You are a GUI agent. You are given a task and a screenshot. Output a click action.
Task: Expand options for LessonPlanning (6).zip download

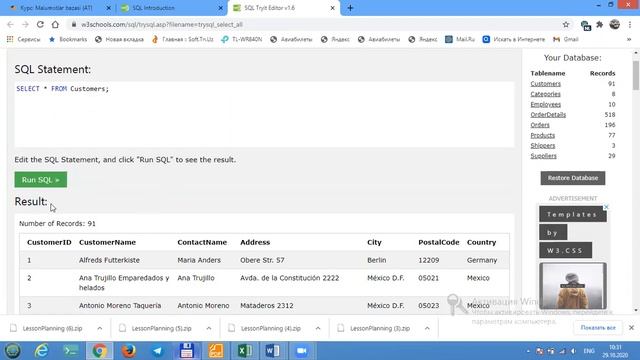tap(100, 328)
